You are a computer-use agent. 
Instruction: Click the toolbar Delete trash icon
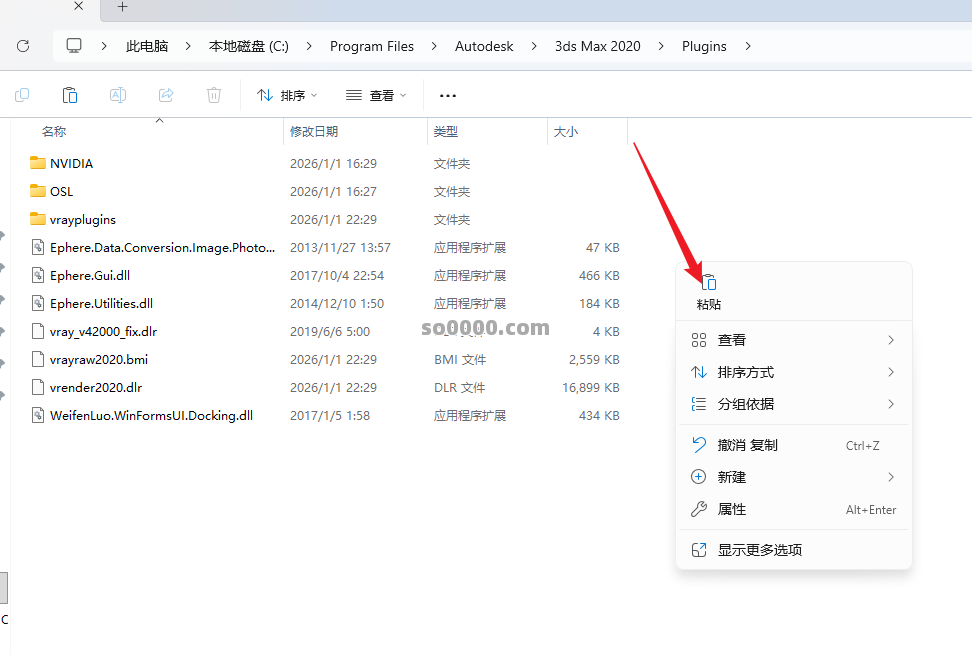click(x=214, y=95)
